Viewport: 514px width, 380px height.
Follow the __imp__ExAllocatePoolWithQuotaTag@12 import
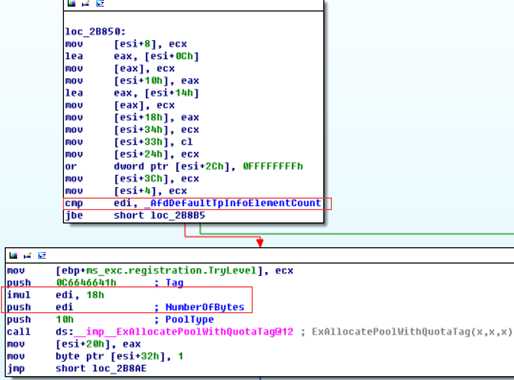click(x=184, y=332)
